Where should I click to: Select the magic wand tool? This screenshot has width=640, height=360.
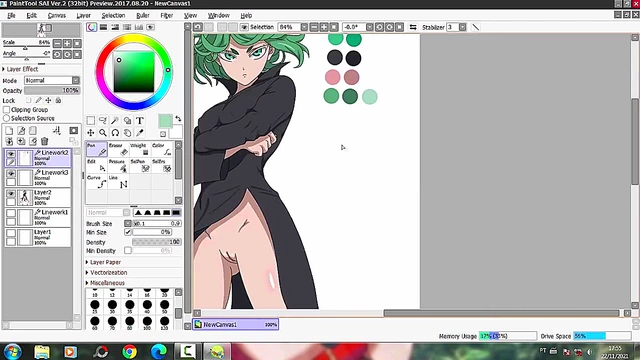(x=115, y=120)
